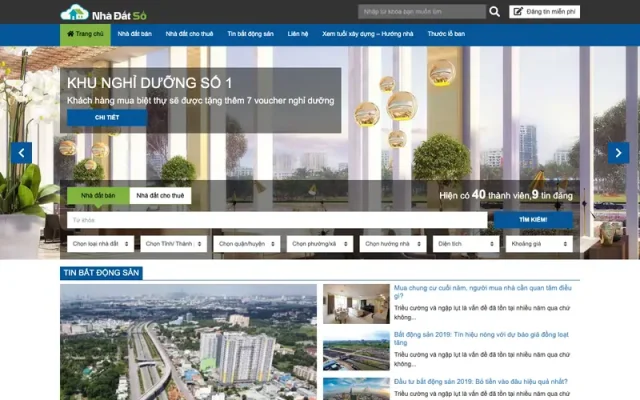
Task: Click the living room article thumbnail
Action: click(356, 304)
